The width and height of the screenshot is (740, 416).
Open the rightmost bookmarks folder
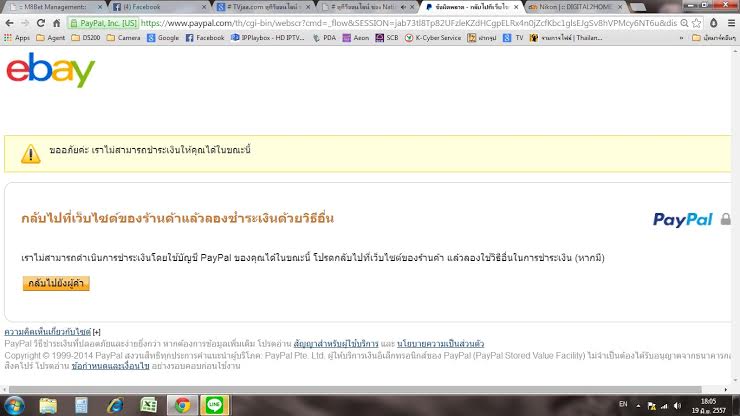714,38
